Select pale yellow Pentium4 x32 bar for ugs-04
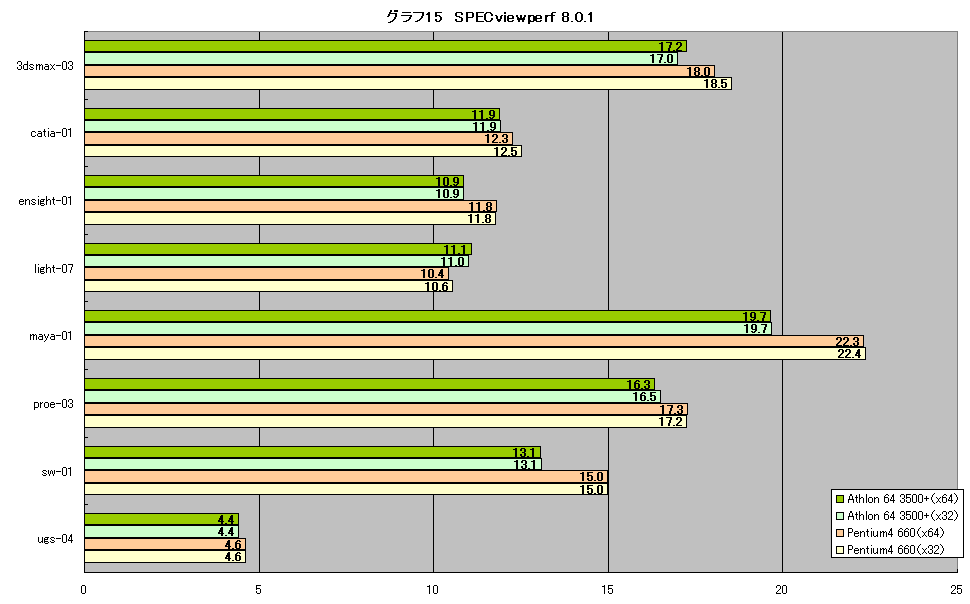The height and width of the screenshot is (604, 970). click(x=165, y=556)
